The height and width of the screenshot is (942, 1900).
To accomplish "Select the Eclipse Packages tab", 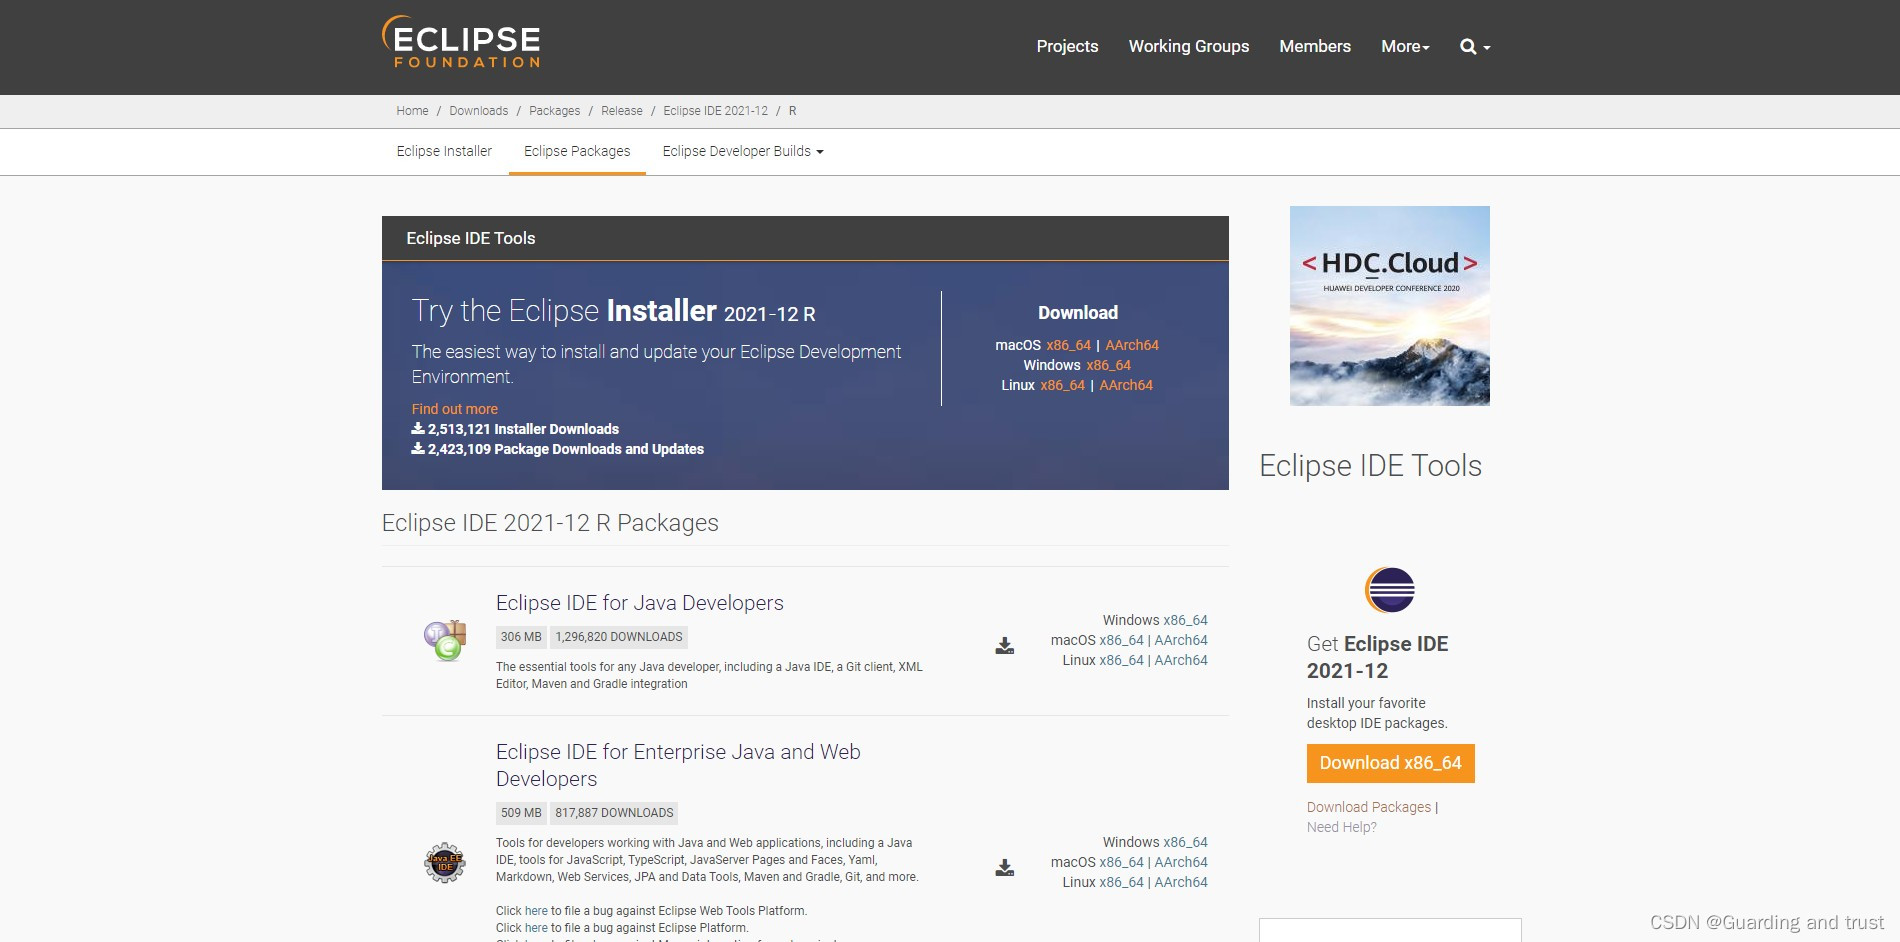I will click(577, 151).
